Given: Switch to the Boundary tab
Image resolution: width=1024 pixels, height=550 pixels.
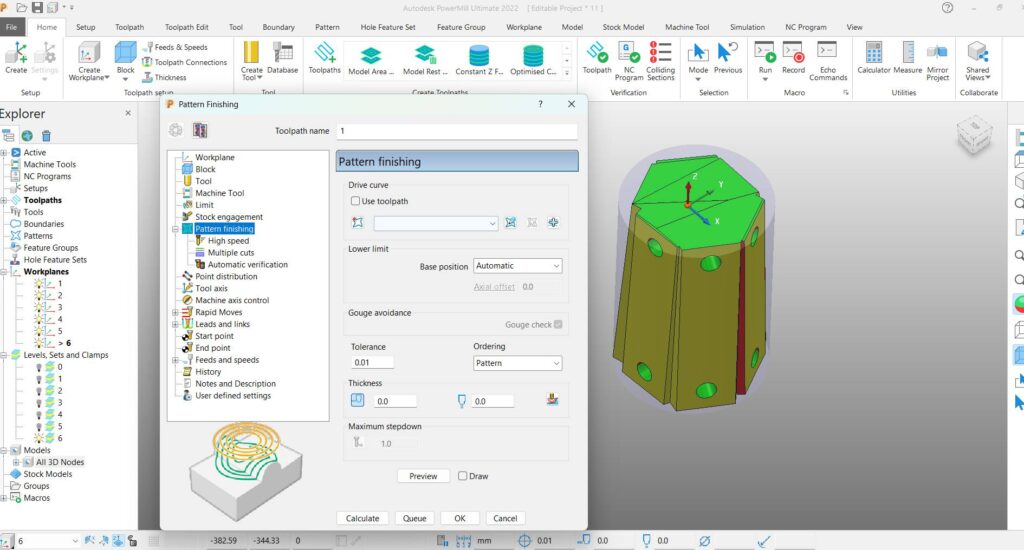Looking at the screenshot, I should [x=278, y=27].
